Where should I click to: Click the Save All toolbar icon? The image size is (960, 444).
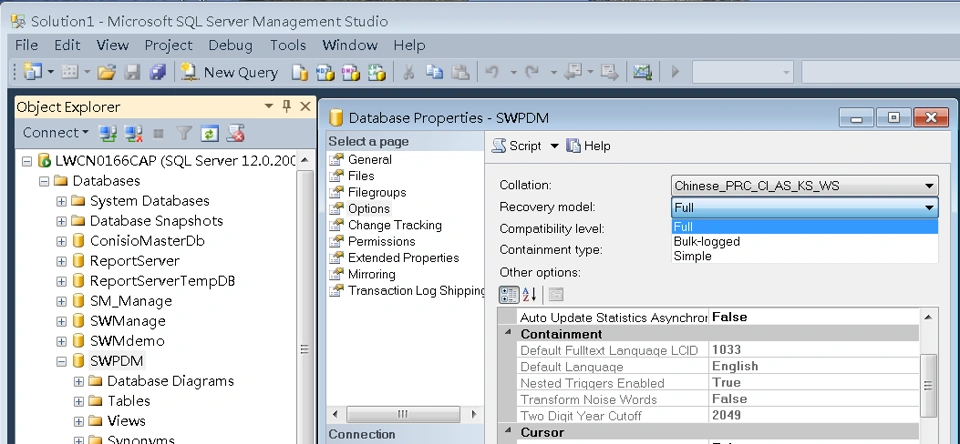tap(158, 72)
